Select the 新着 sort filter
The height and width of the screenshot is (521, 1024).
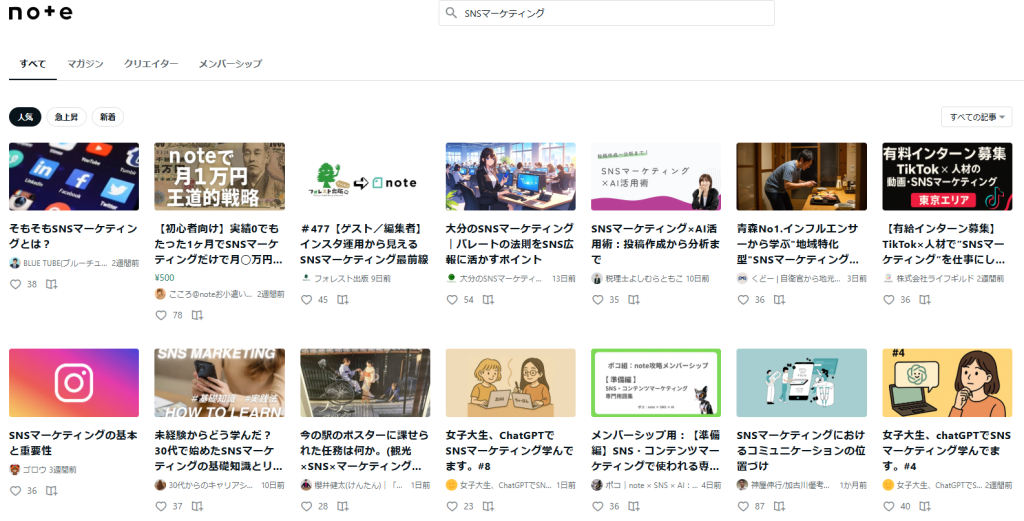(108, 117)
